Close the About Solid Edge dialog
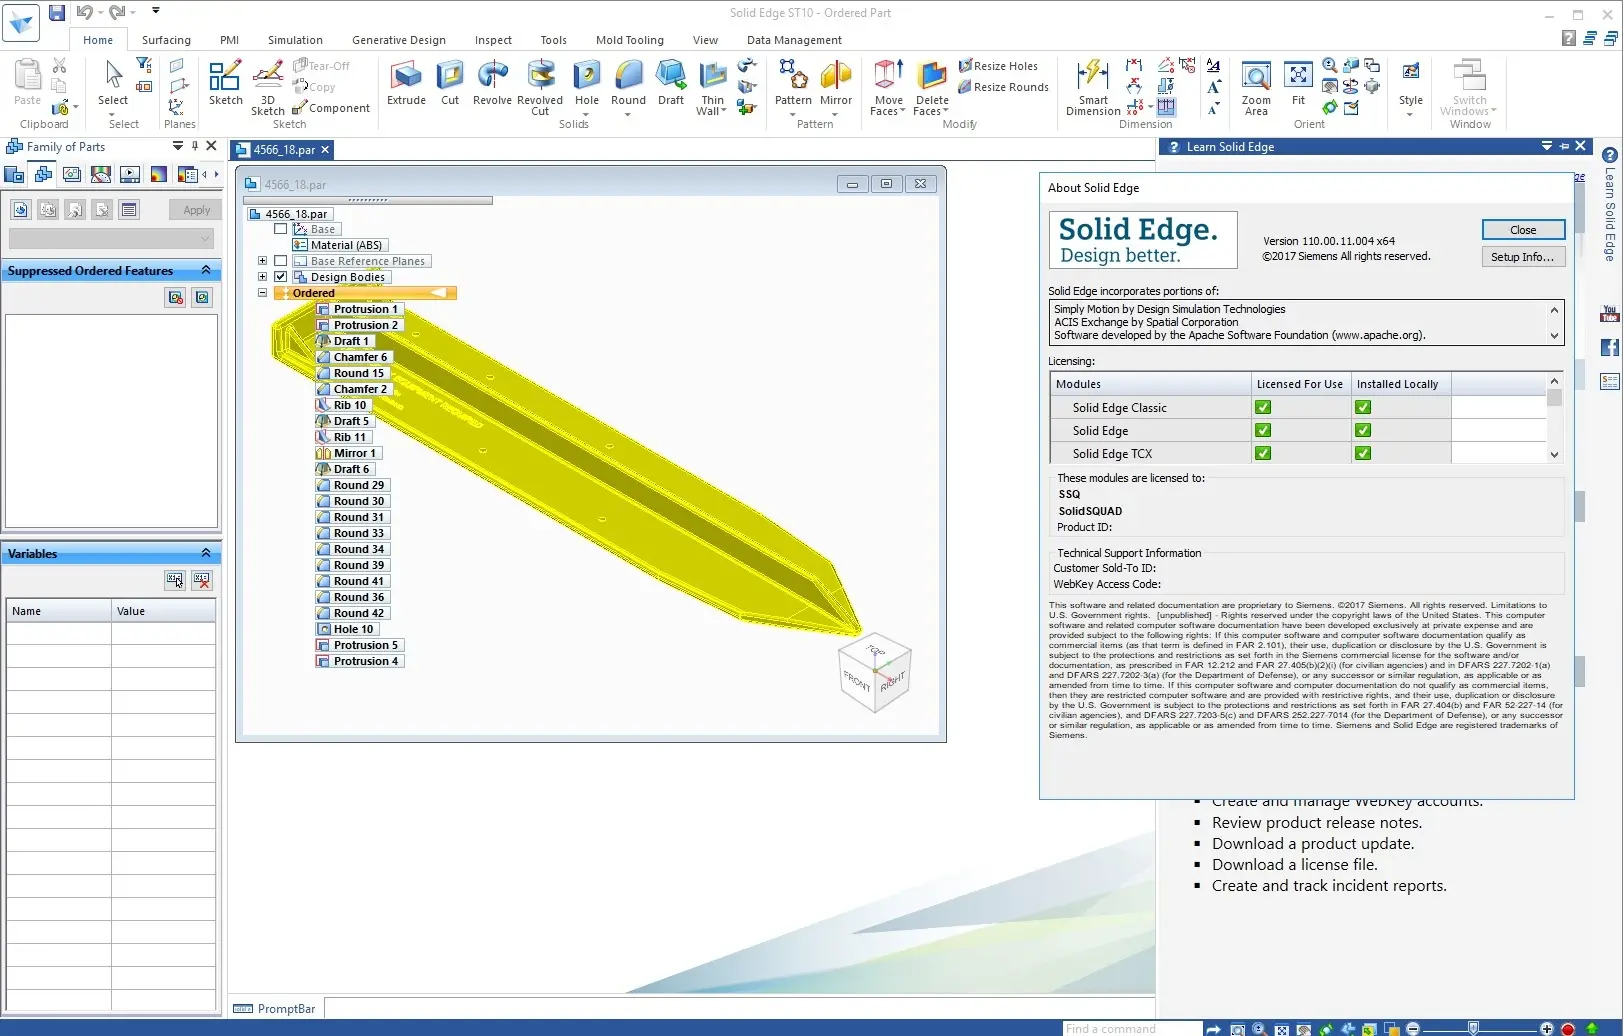 pyautogui.click(x=1523, y=230)
